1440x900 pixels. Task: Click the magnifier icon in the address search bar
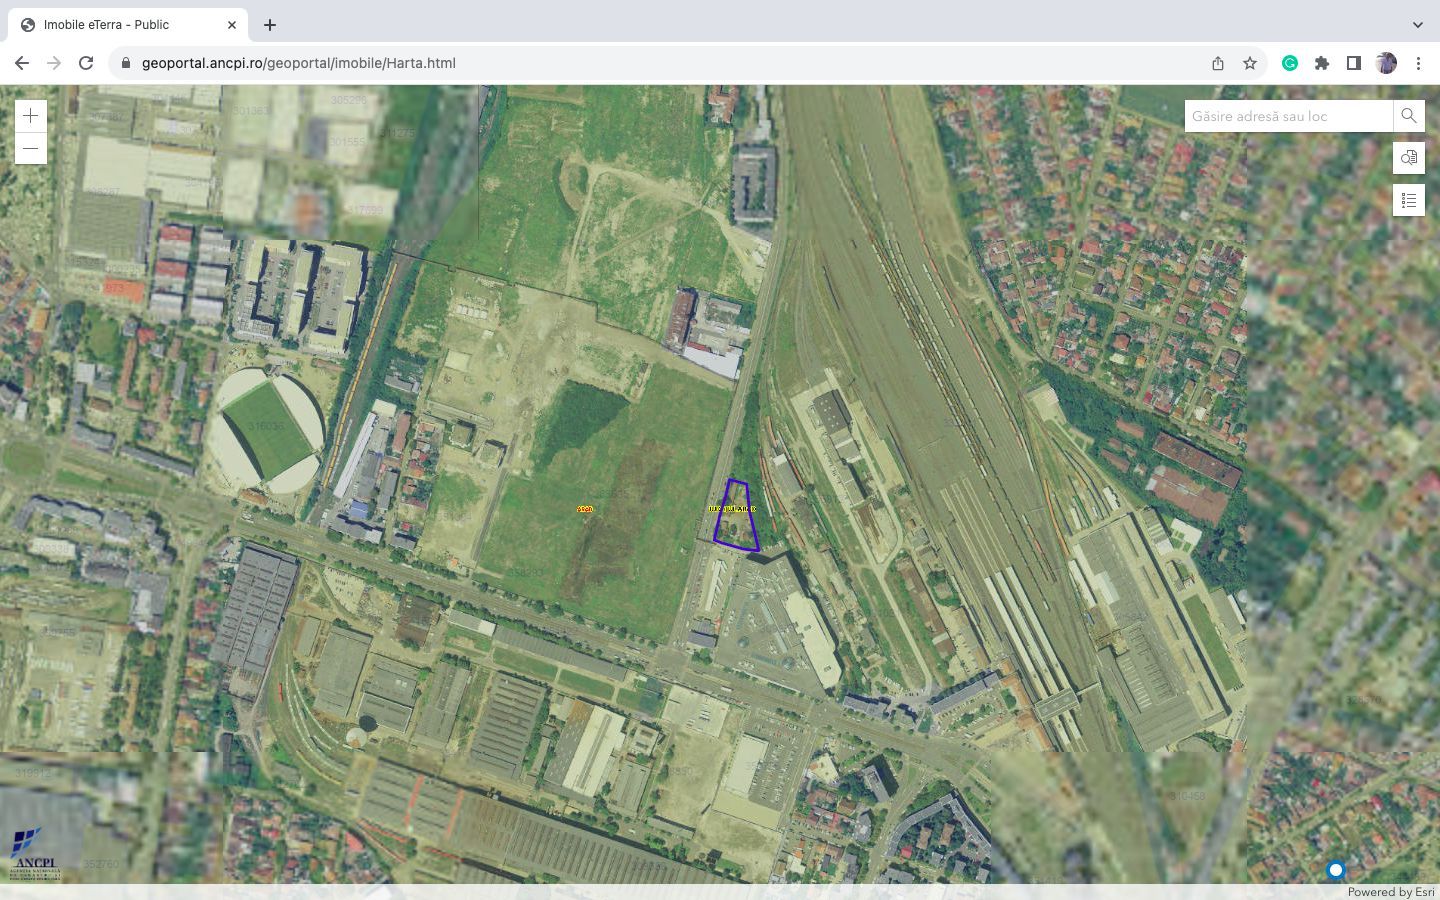(x=1408, y=115)
